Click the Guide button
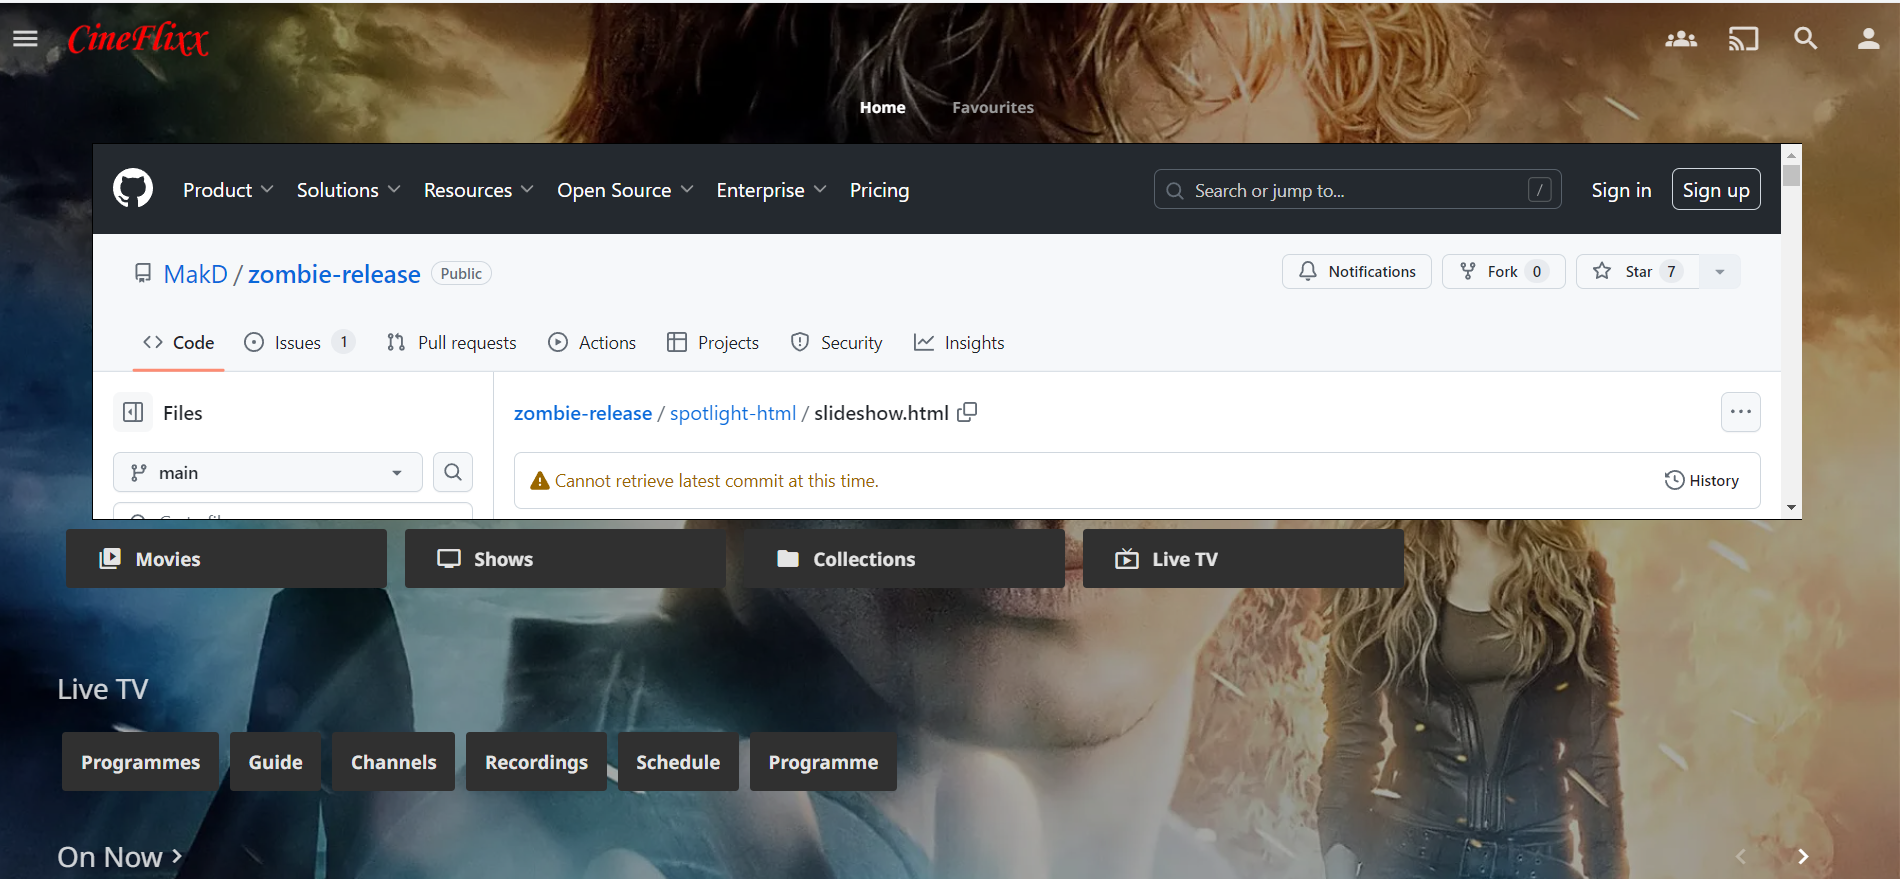This screenshot has width=1900, height=879. coord(275,762)
